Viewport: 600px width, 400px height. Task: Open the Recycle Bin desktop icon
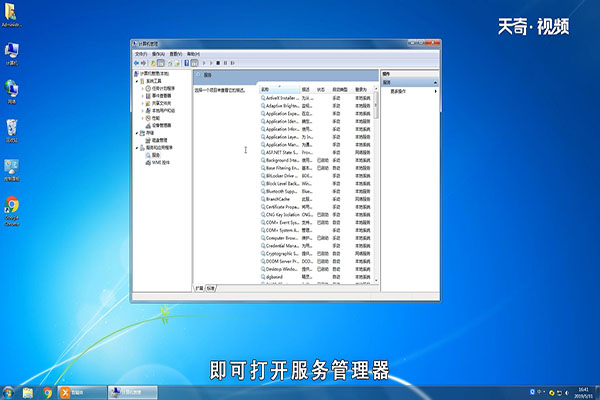[x=12, y=131]
